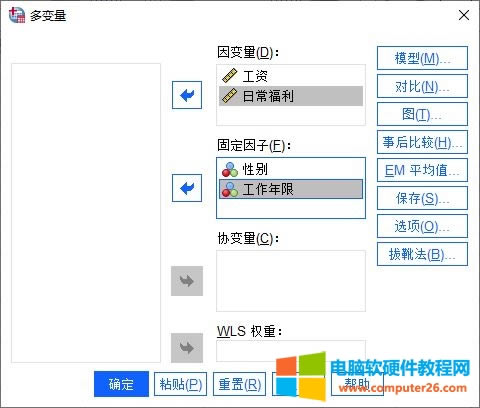Open the 对比(N) contrasts dialog
Viewport: 480px width, 408px height.
[x=422, y=86]
